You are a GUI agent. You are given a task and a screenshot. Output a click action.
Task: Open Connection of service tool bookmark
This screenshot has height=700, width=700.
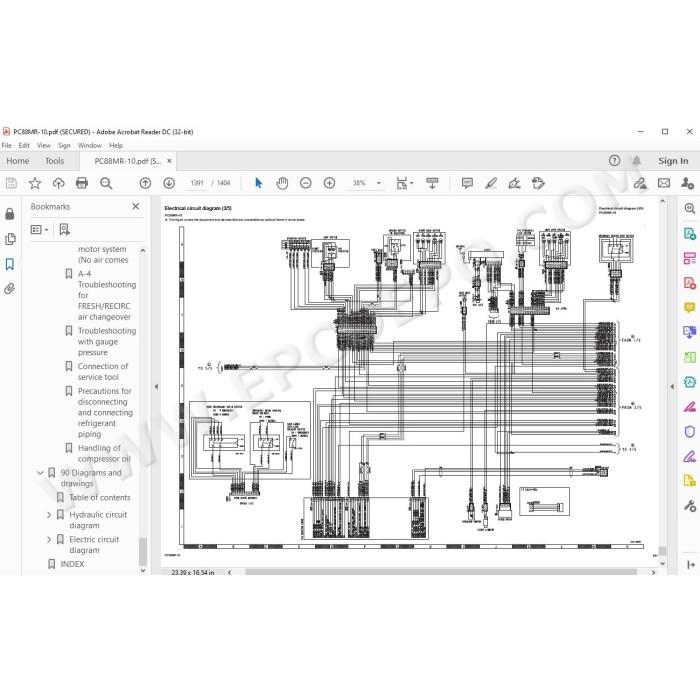[x=103, y=371]
